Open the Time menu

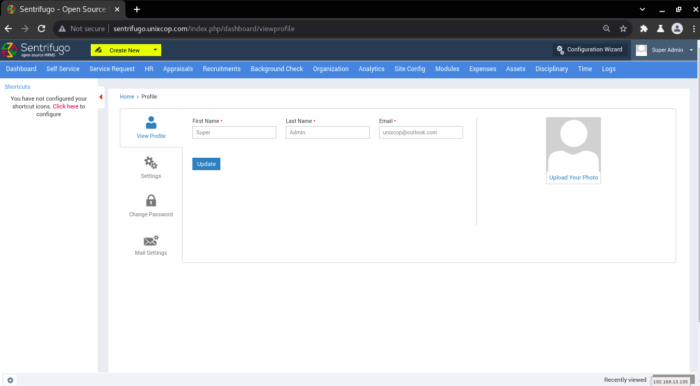[x=585, y=69]
